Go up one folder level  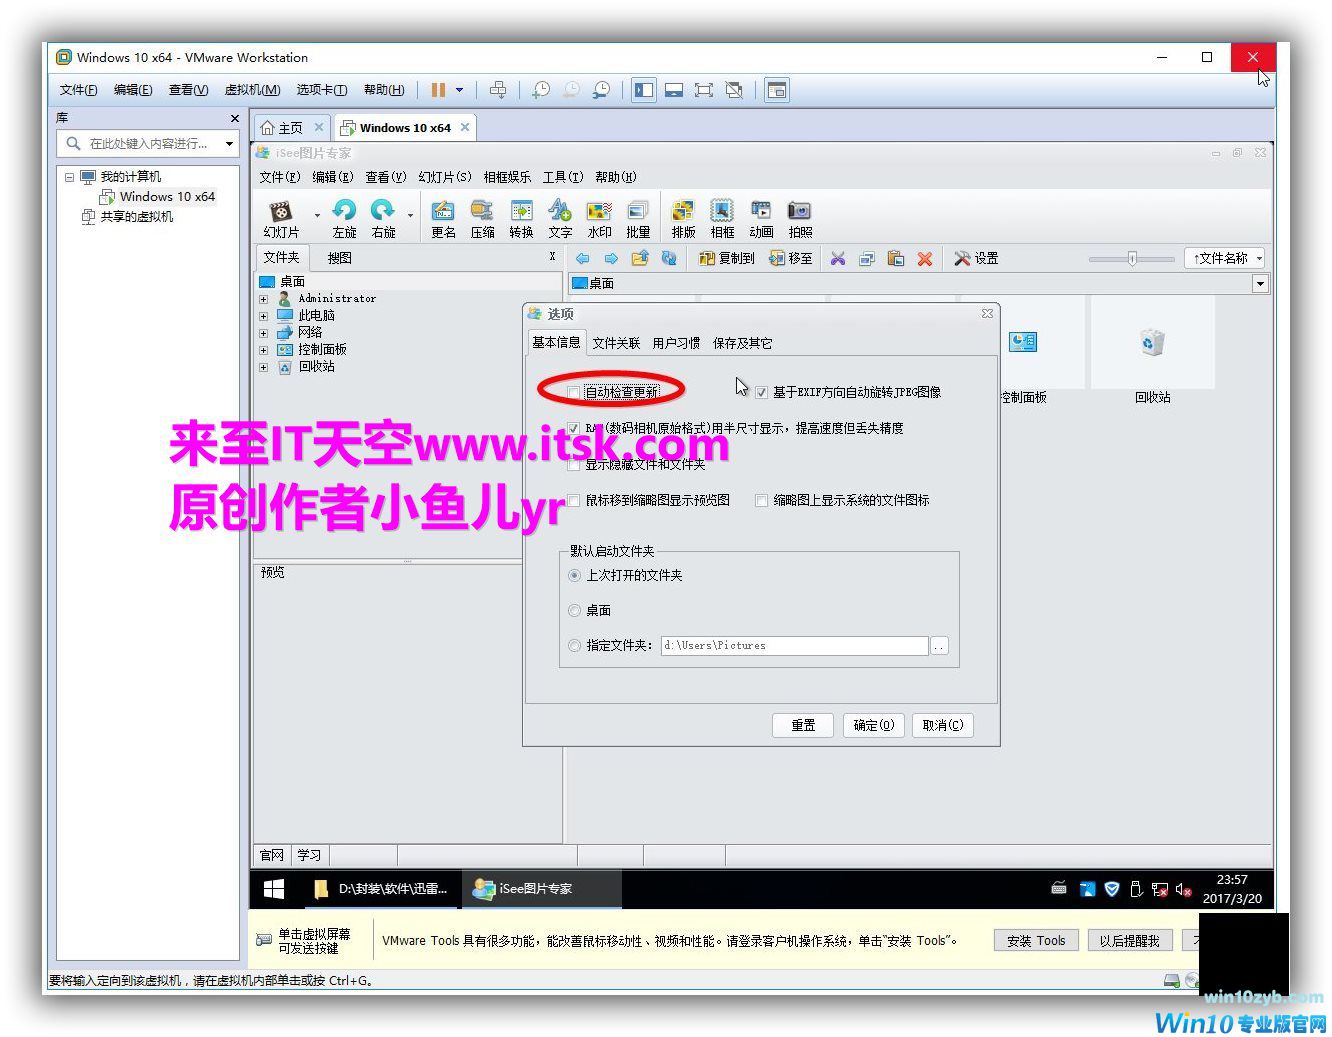coord(640,258)
